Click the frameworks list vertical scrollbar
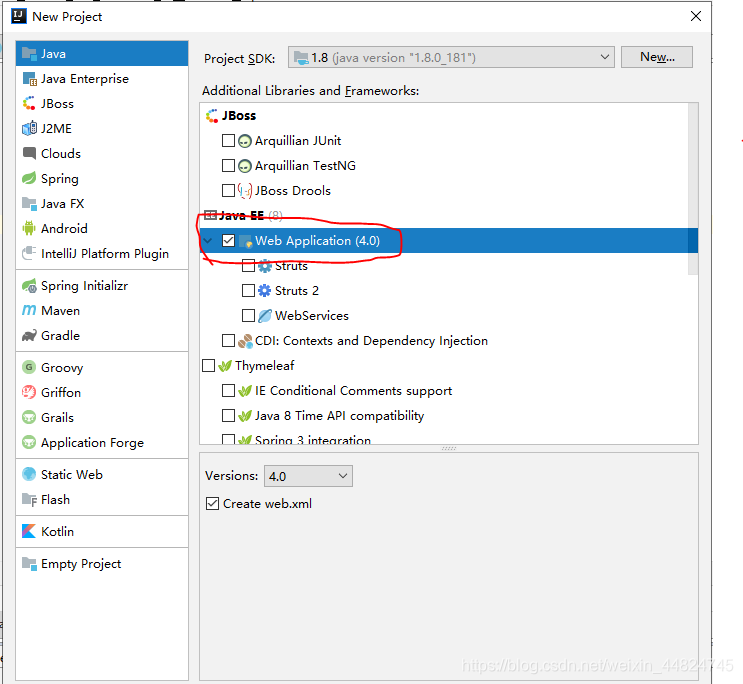This screenshot has width=743, height=684. point(693,189)
